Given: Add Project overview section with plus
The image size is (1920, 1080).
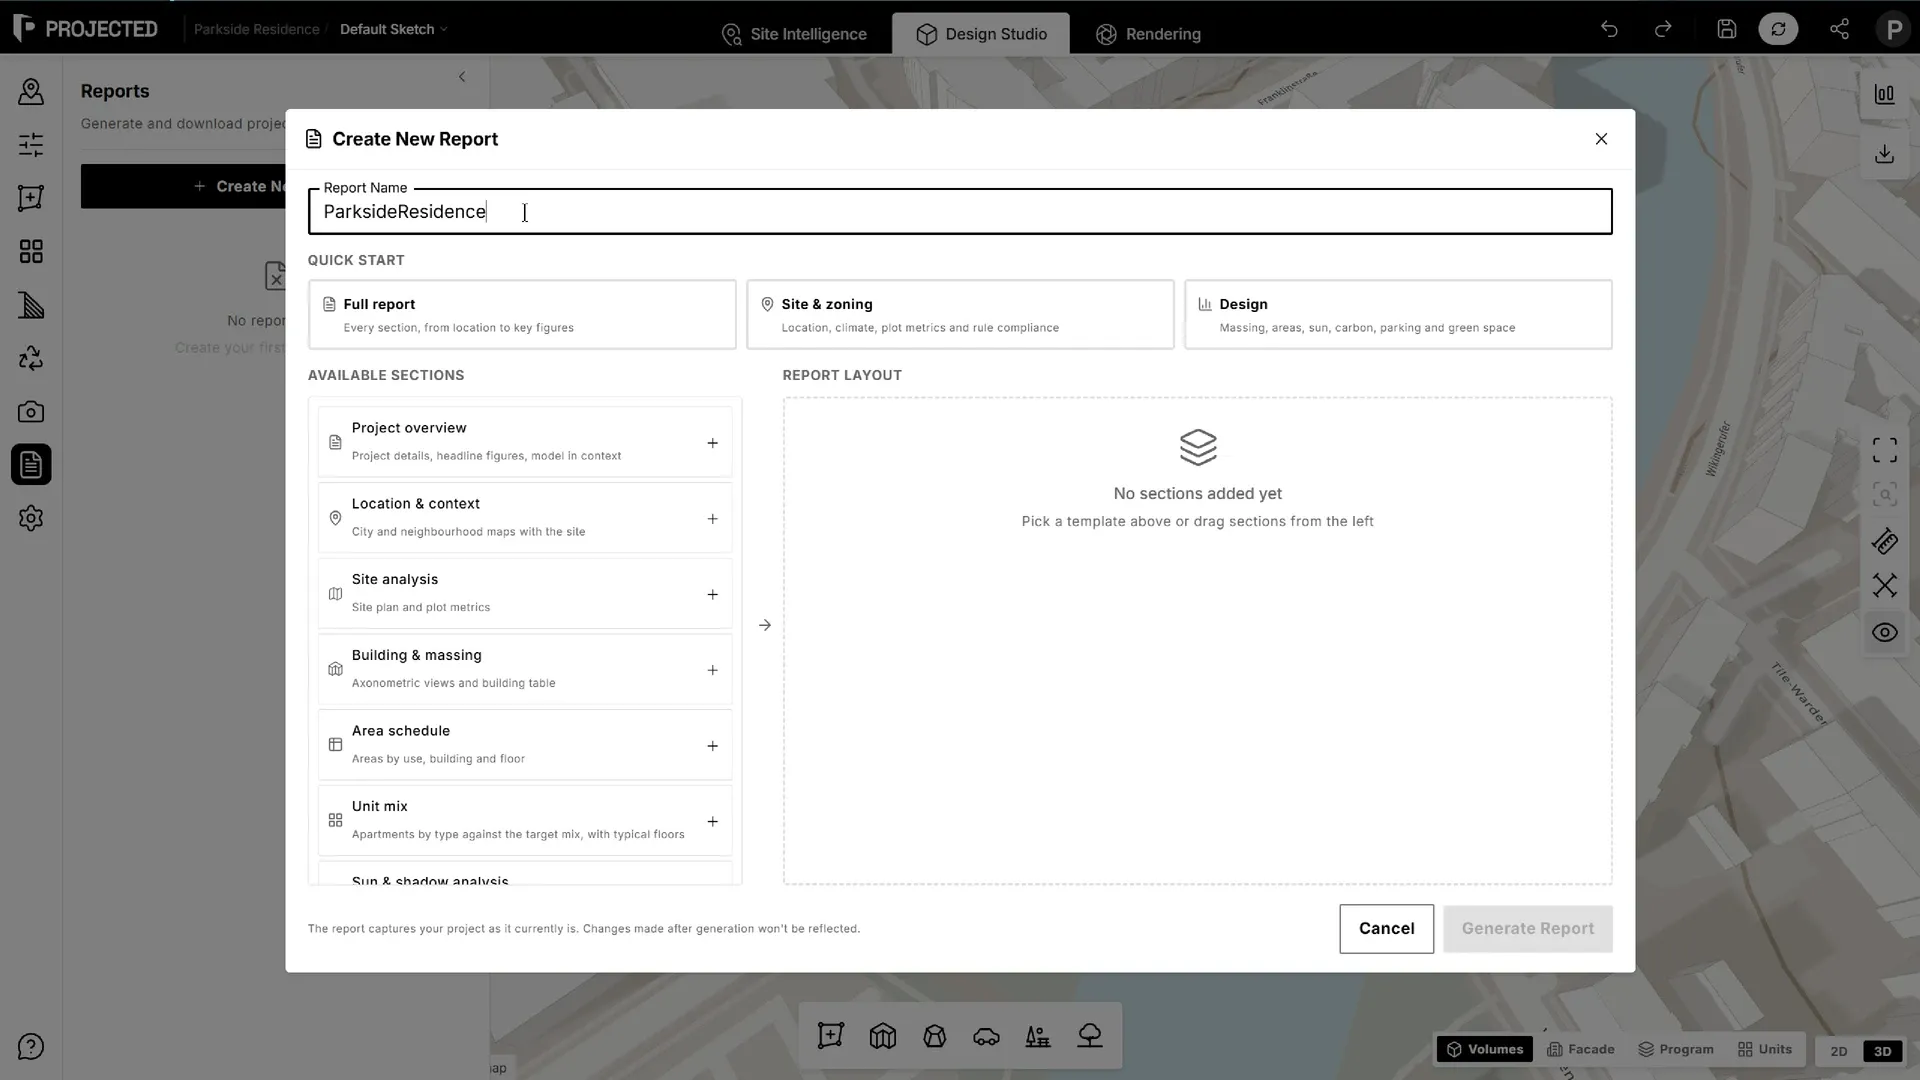Looking at the screenshot, I should (713, 443).
